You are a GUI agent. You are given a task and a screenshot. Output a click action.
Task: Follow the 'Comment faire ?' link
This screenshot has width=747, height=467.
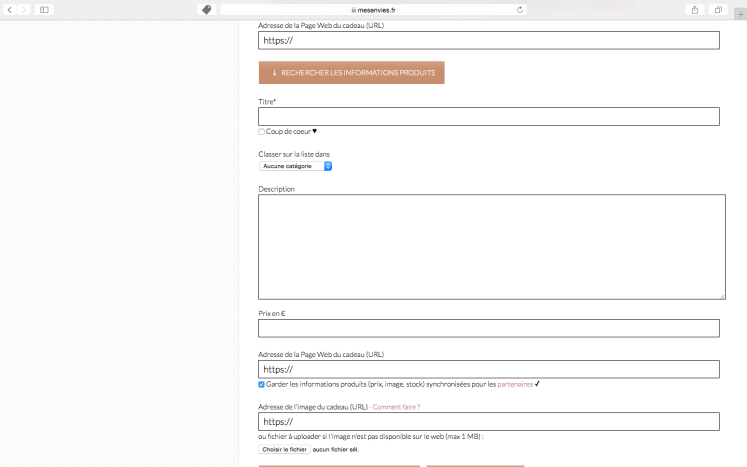click(396, 407)
